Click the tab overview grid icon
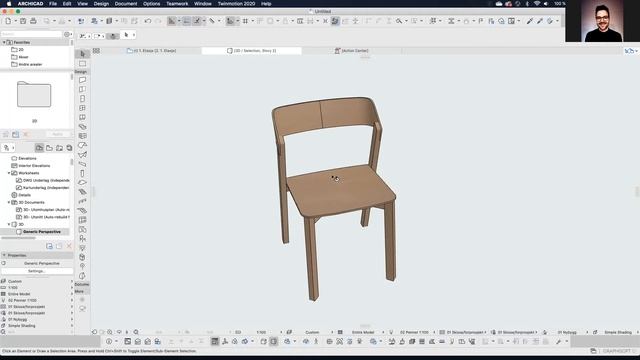Image resolution: width=640 pixels, height=360 pixels. [96, 51]
